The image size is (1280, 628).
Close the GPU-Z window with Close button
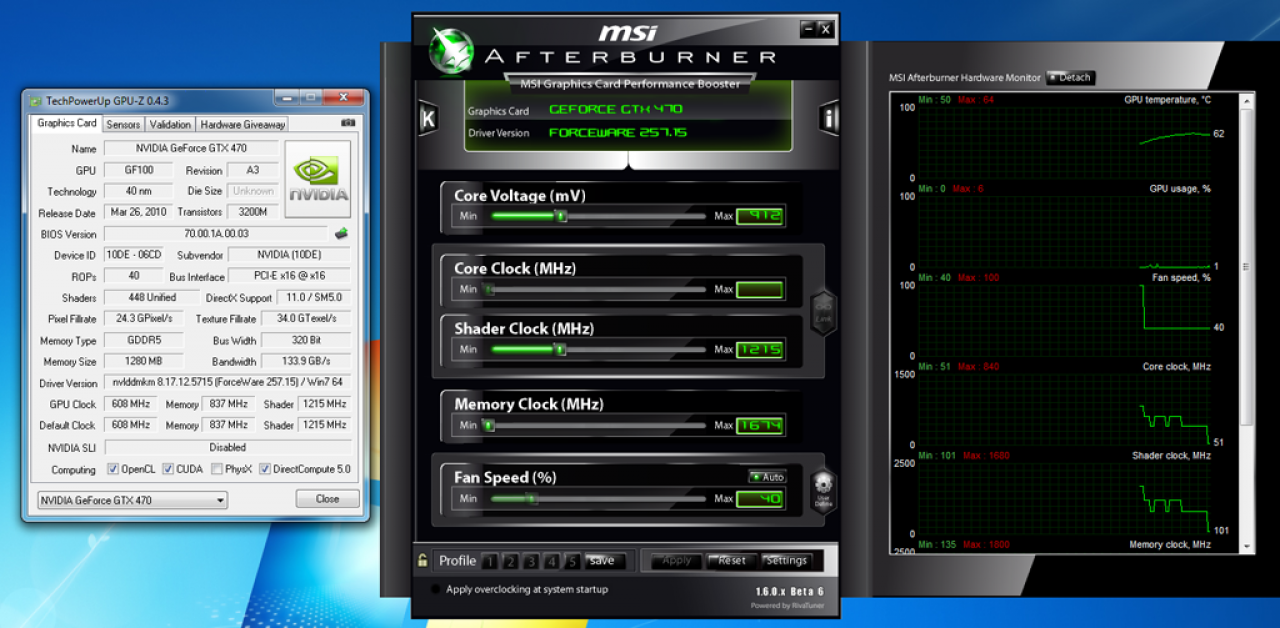tap(327, 499)
